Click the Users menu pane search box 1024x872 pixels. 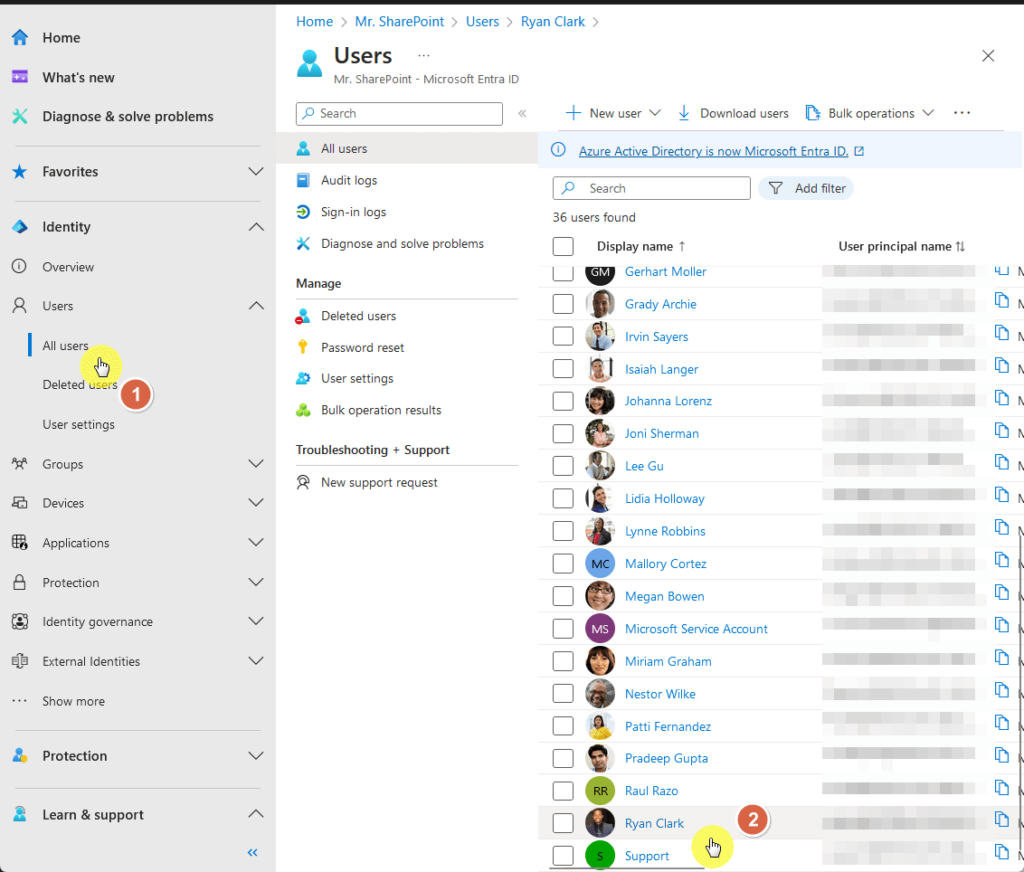pyautogui.click(x=399, y=114)
